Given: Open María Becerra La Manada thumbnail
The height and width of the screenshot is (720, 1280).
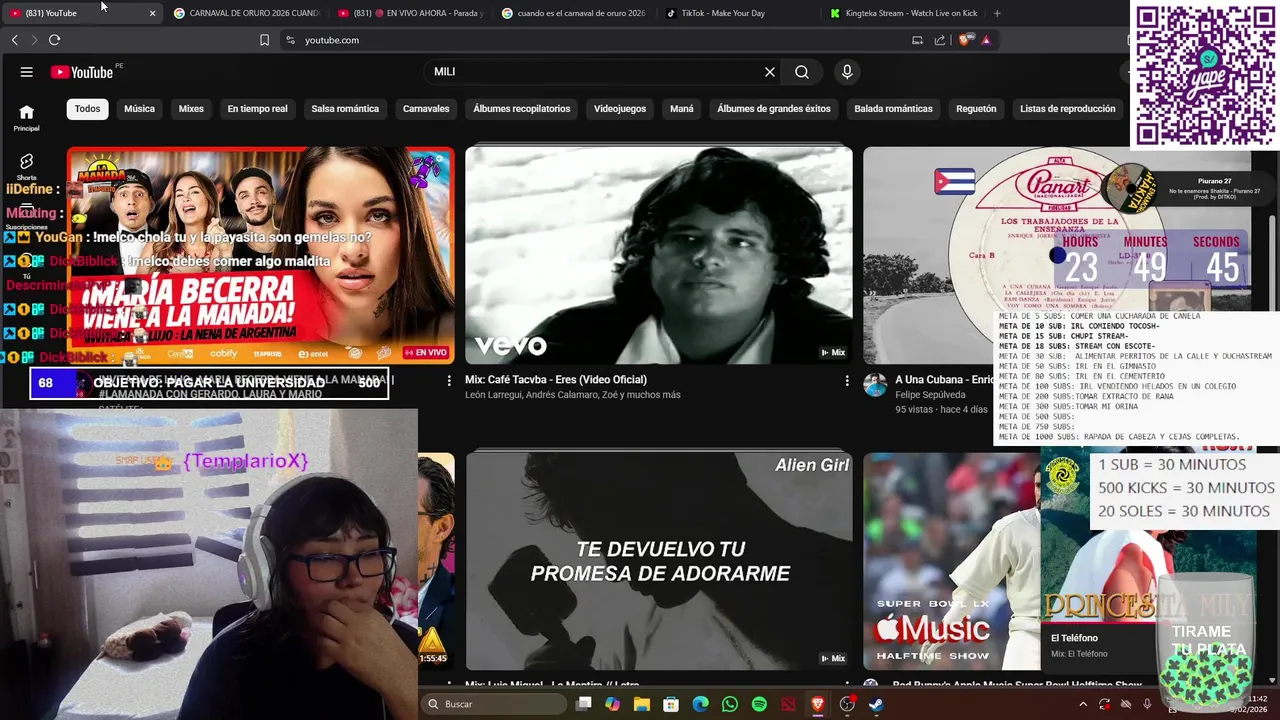Looking at the screenshot, I should [x=260, y=255].
